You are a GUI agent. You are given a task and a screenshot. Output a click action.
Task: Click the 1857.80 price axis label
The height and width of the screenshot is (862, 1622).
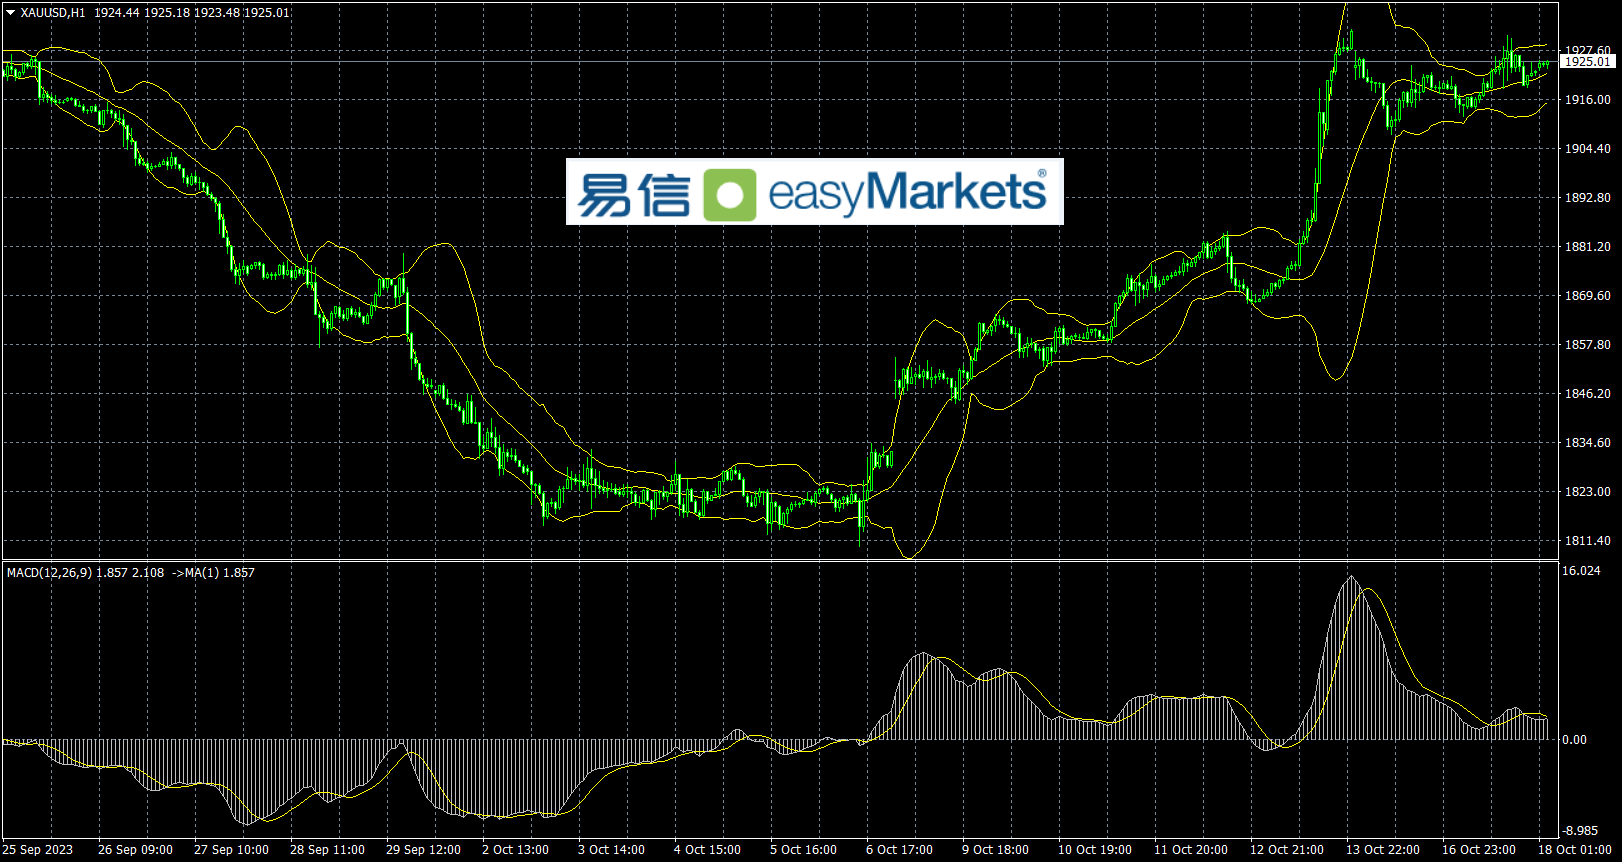[x=1588, y=345]
